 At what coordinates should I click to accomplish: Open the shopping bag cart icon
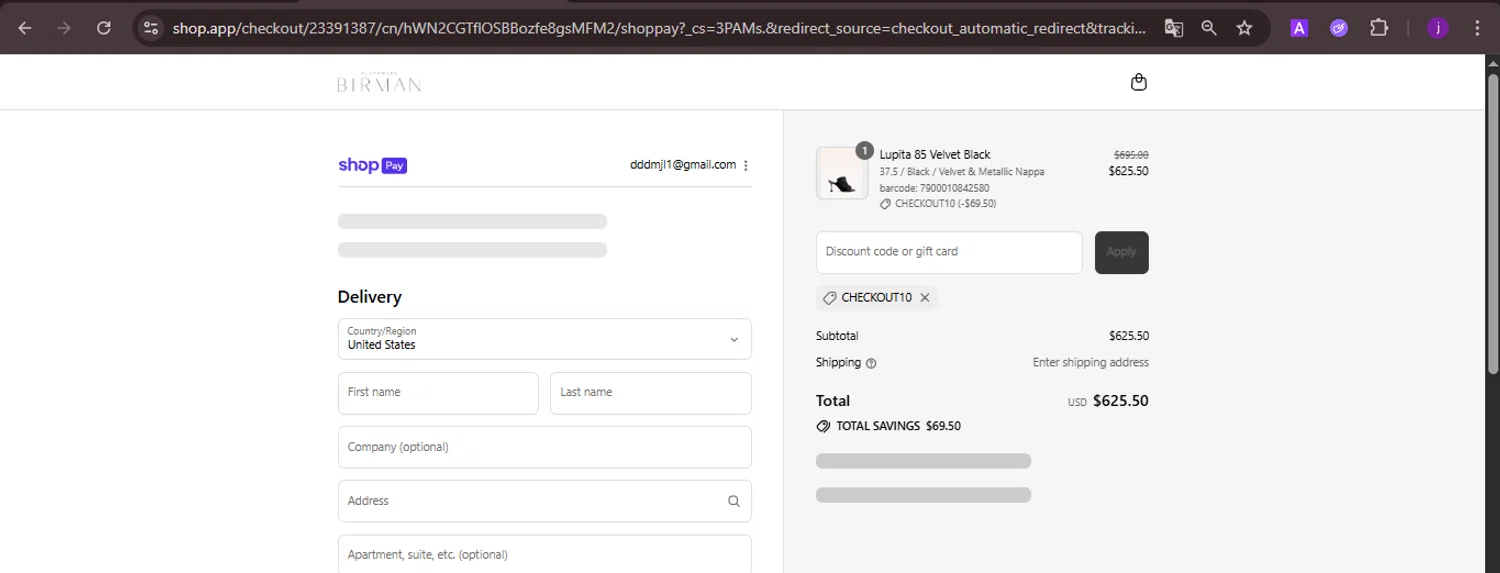tap(1138, 82)
